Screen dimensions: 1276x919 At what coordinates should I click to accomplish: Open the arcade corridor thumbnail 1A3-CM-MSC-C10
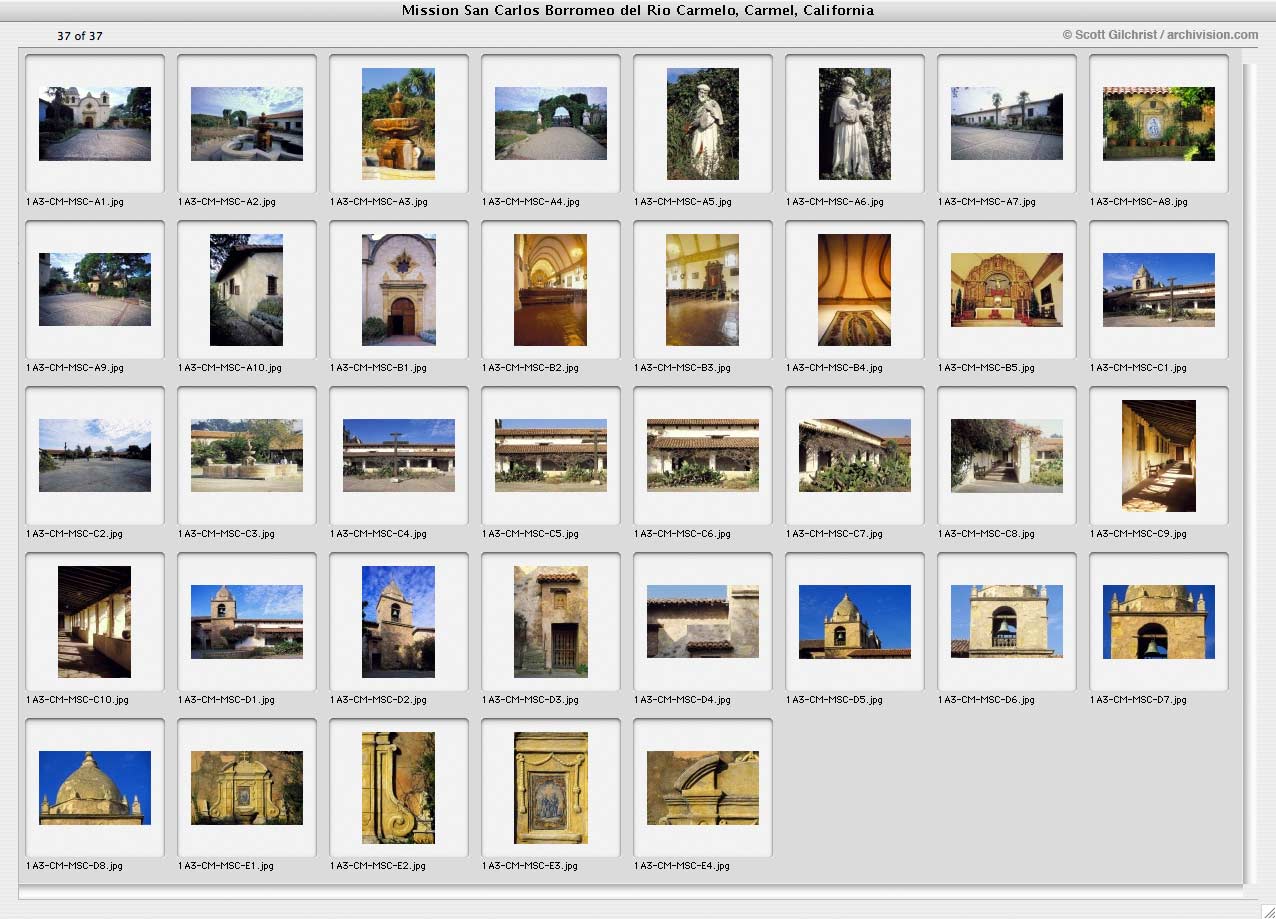point(95,622)
